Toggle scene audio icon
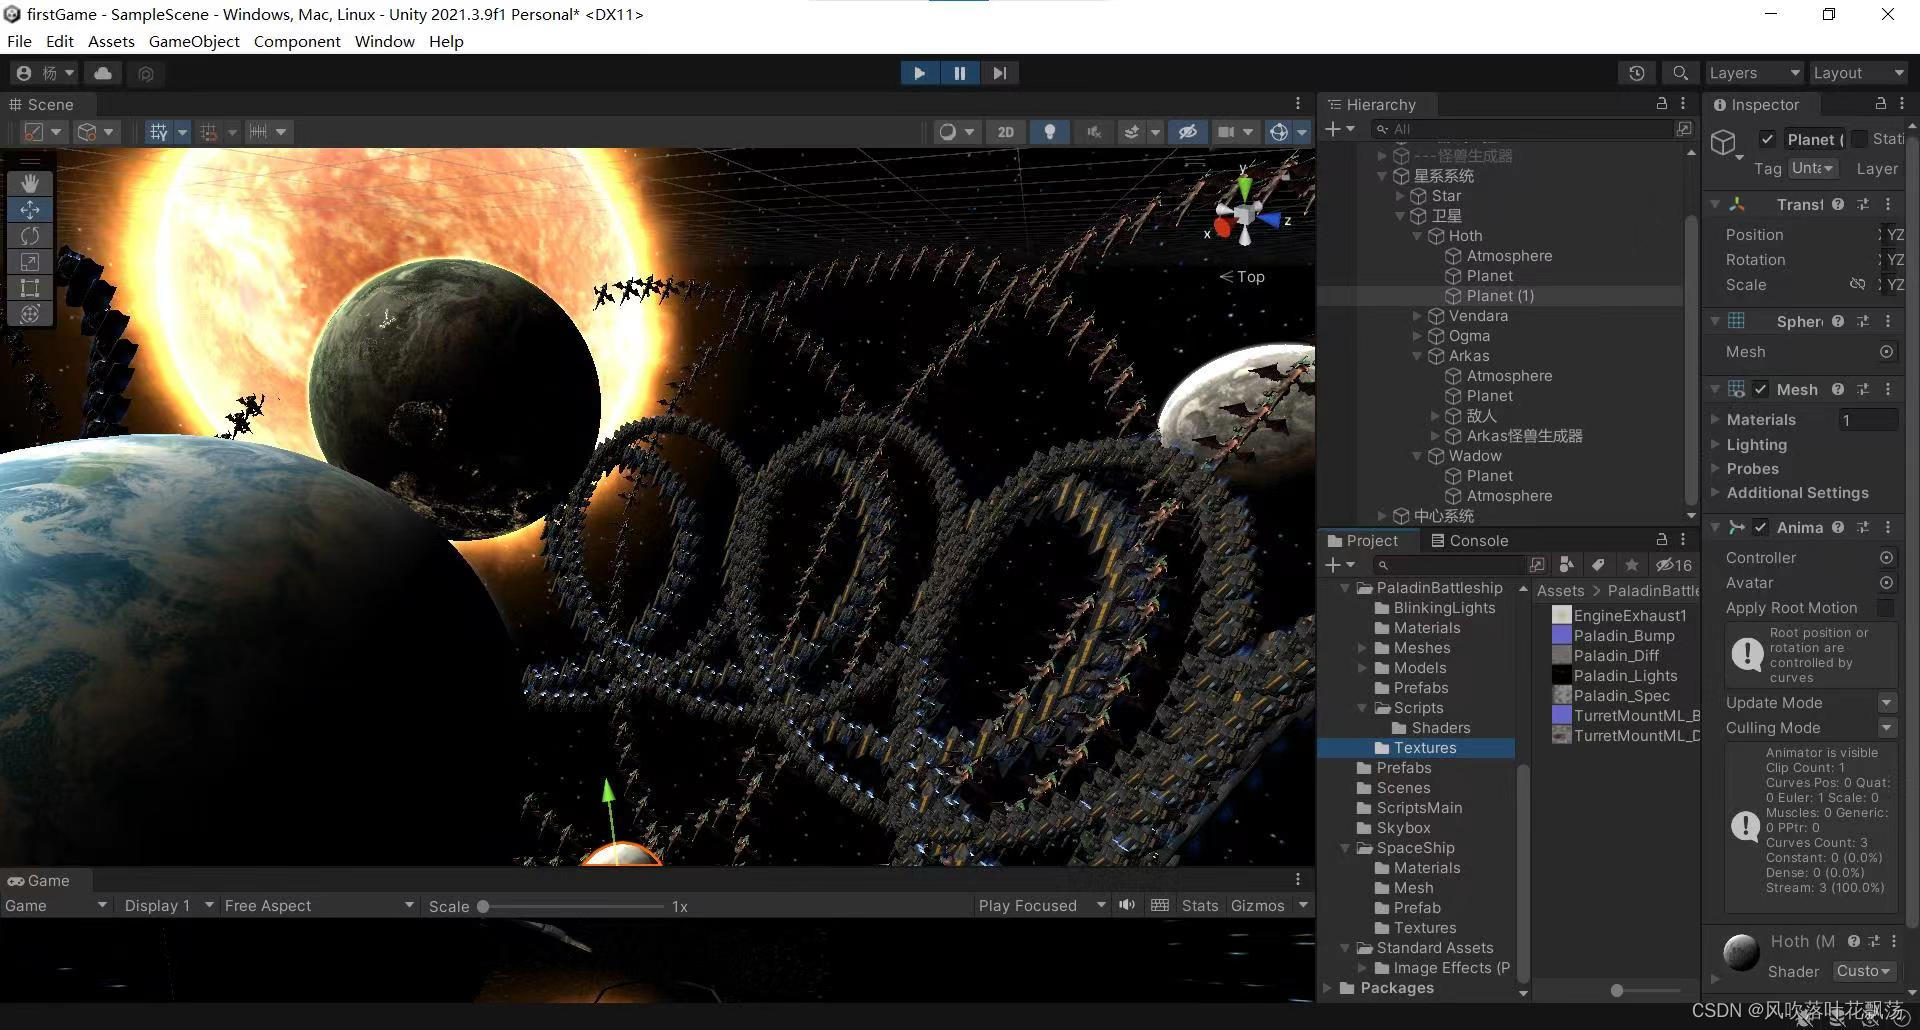1920x1030 pixels. click(x=1094, y=132)
